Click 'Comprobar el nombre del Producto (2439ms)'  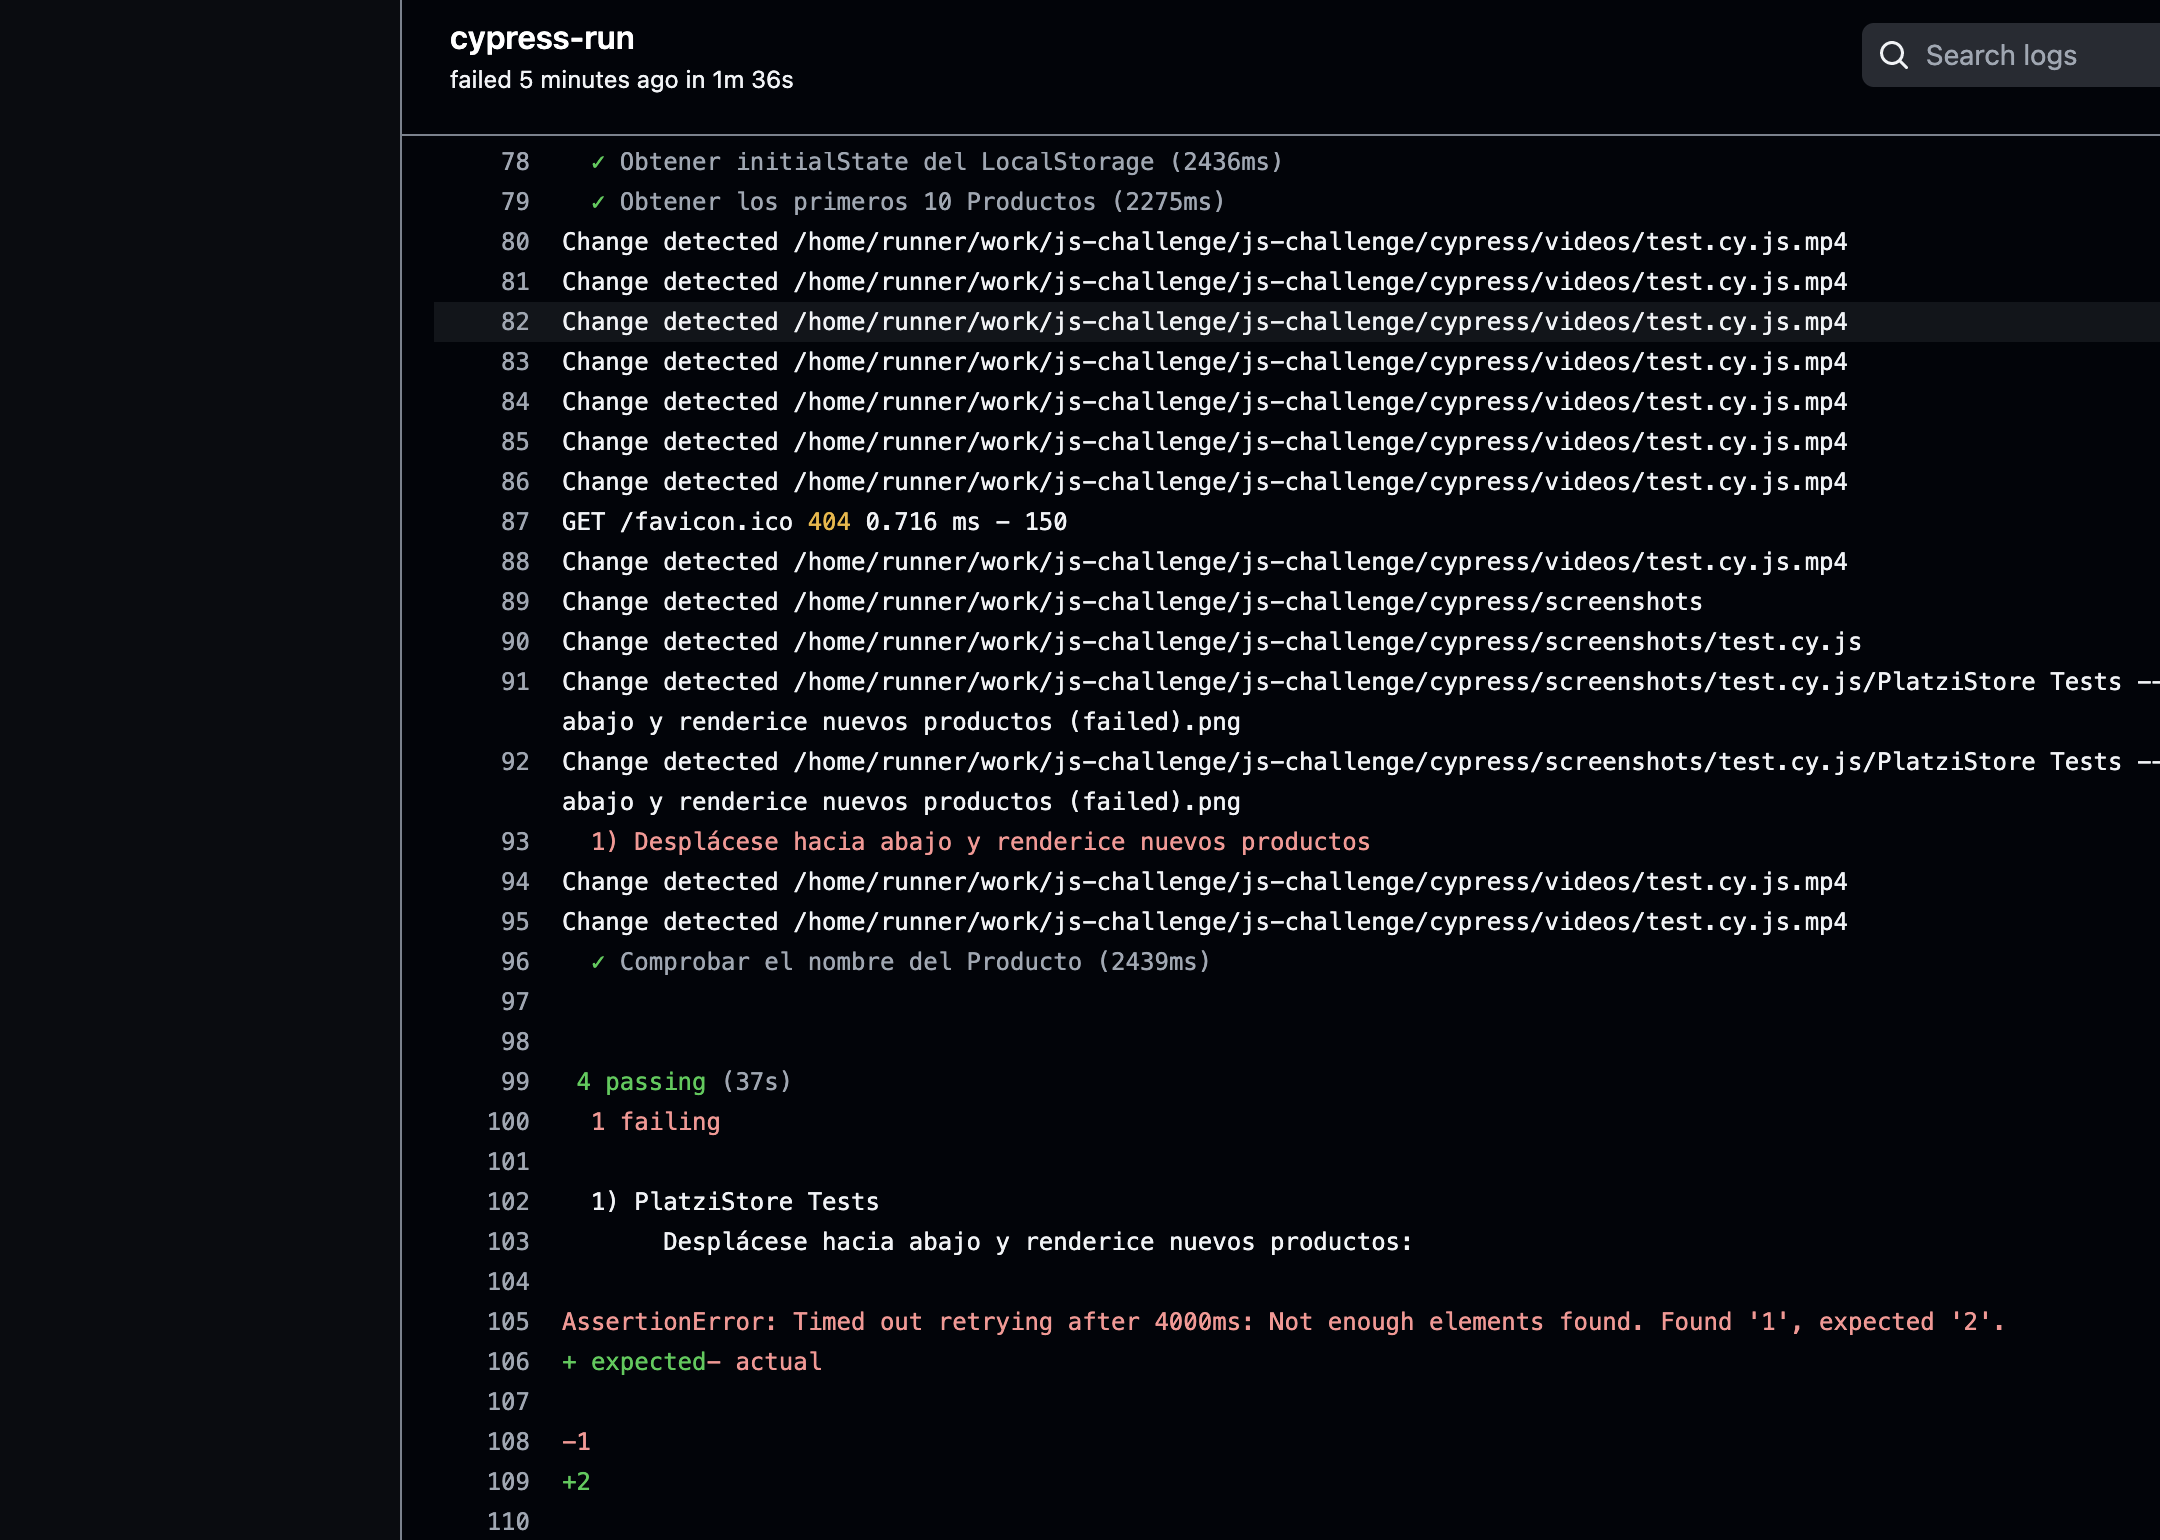[x=900, y=962]
